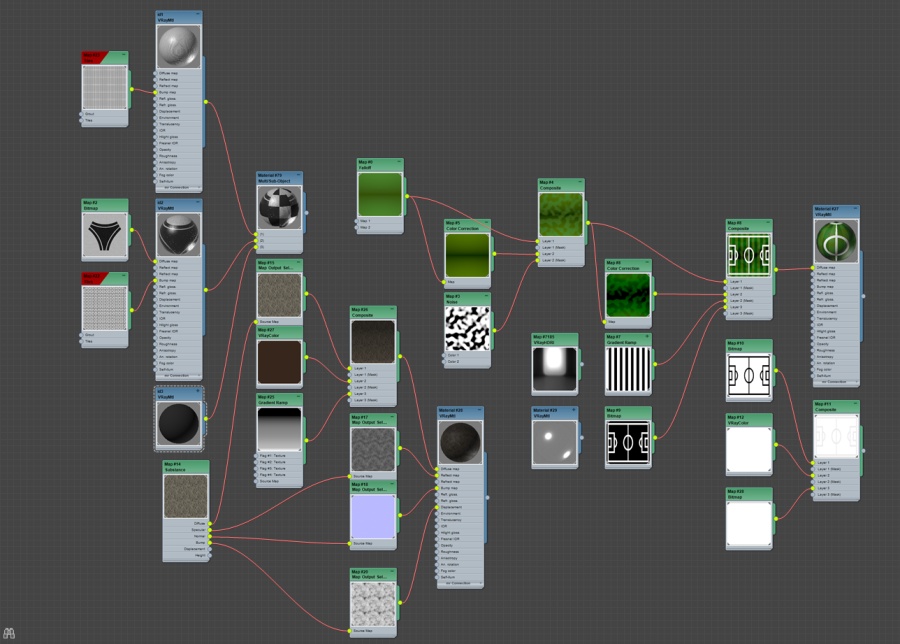Select the Map #2 Bitmap triangular logo preview
Viewport: 900px width, 644px height.
pyautogui.click(x=104, y=235)
